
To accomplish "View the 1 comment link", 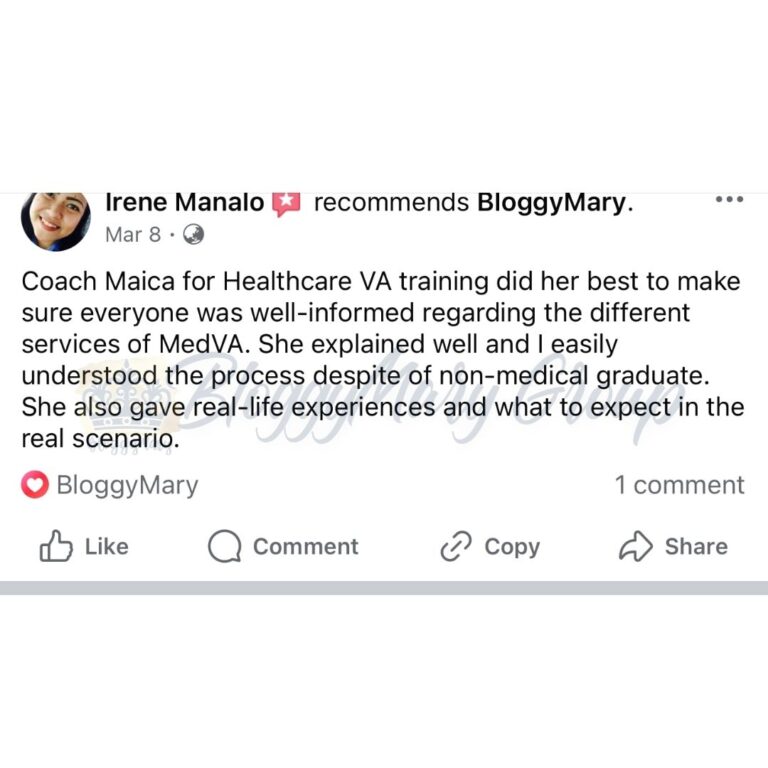I will point(679,486).
